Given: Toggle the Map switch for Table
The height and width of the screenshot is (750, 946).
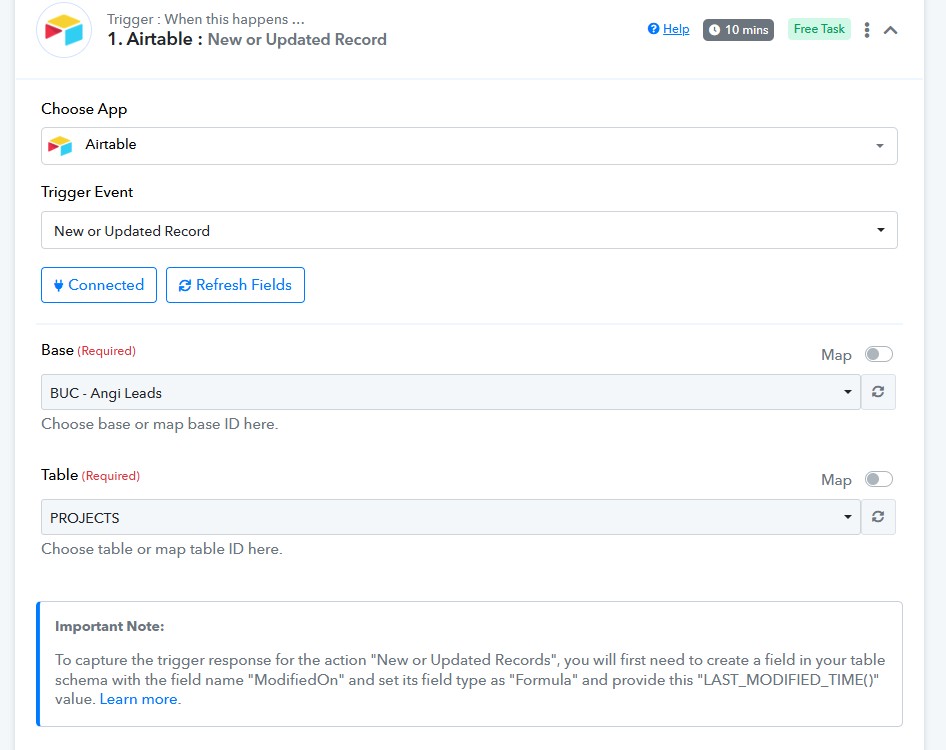Looking at the screenshot, I should pos(878,479).
